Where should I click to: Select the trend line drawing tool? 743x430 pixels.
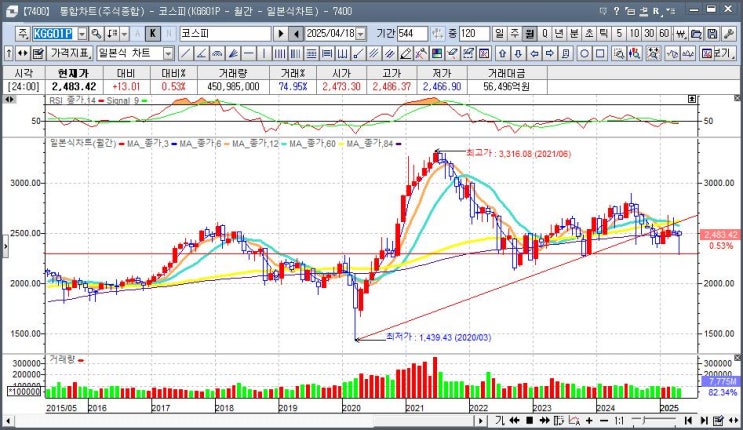tap(186, 54)
